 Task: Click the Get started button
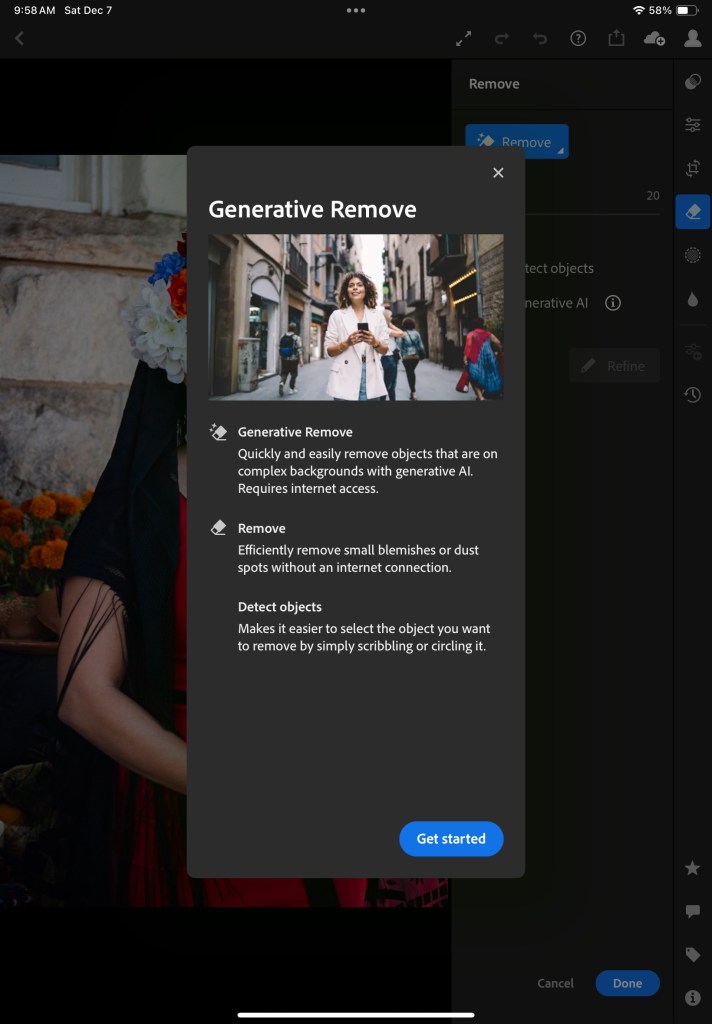tap(451, 839)
